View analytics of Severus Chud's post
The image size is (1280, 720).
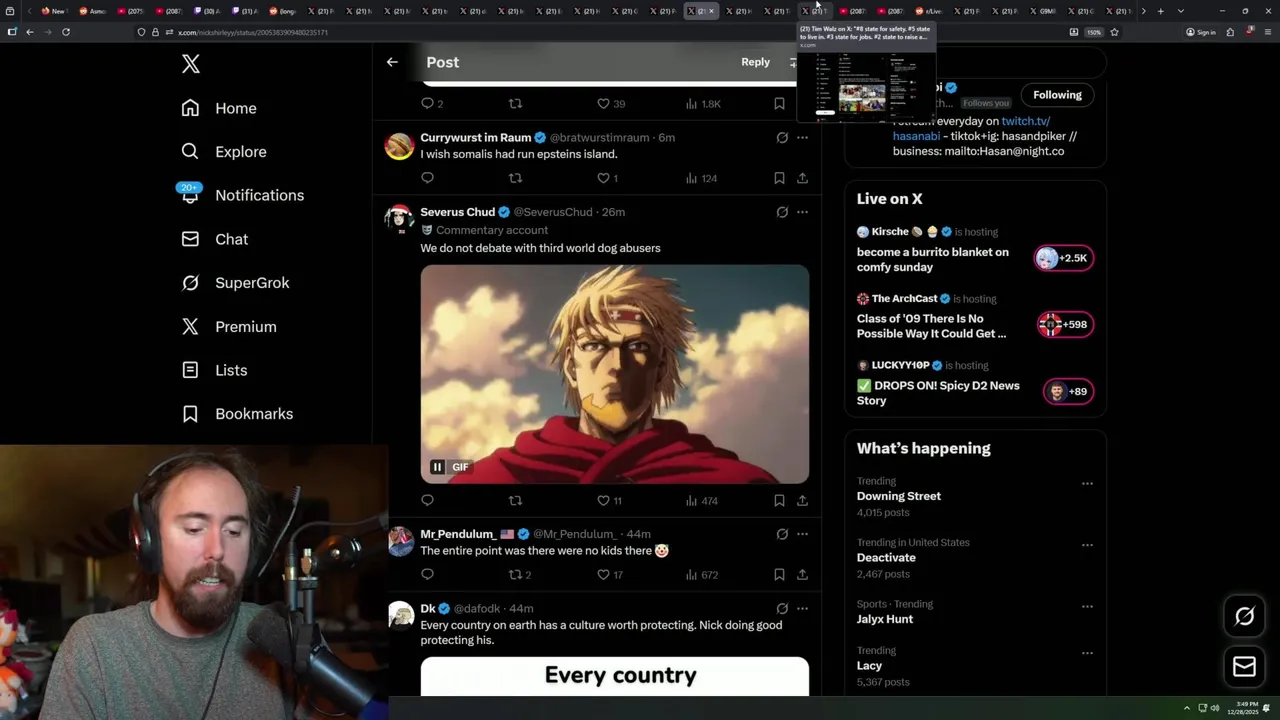point(702,500)
